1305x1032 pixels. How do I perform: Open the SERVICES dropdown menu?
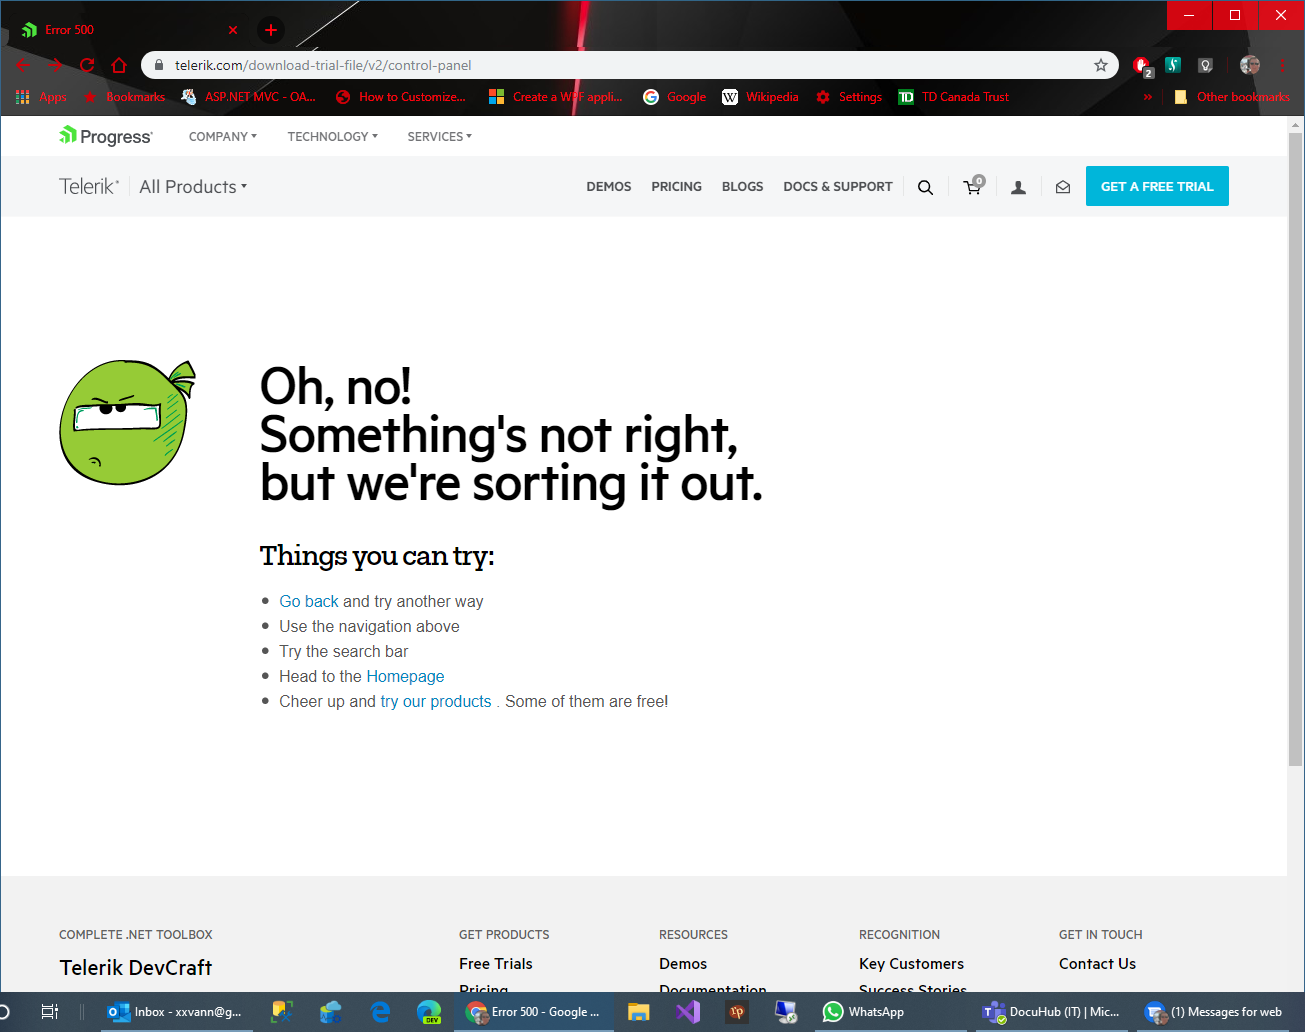click(439, 136)
